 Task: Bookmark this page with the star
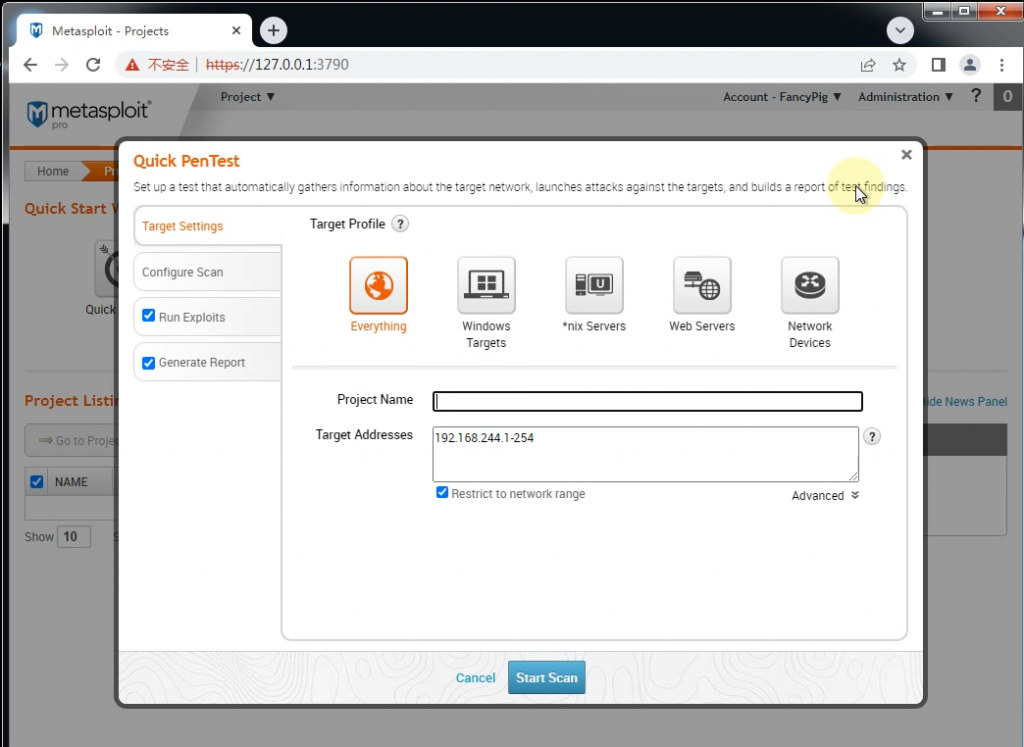pos(899,65)
